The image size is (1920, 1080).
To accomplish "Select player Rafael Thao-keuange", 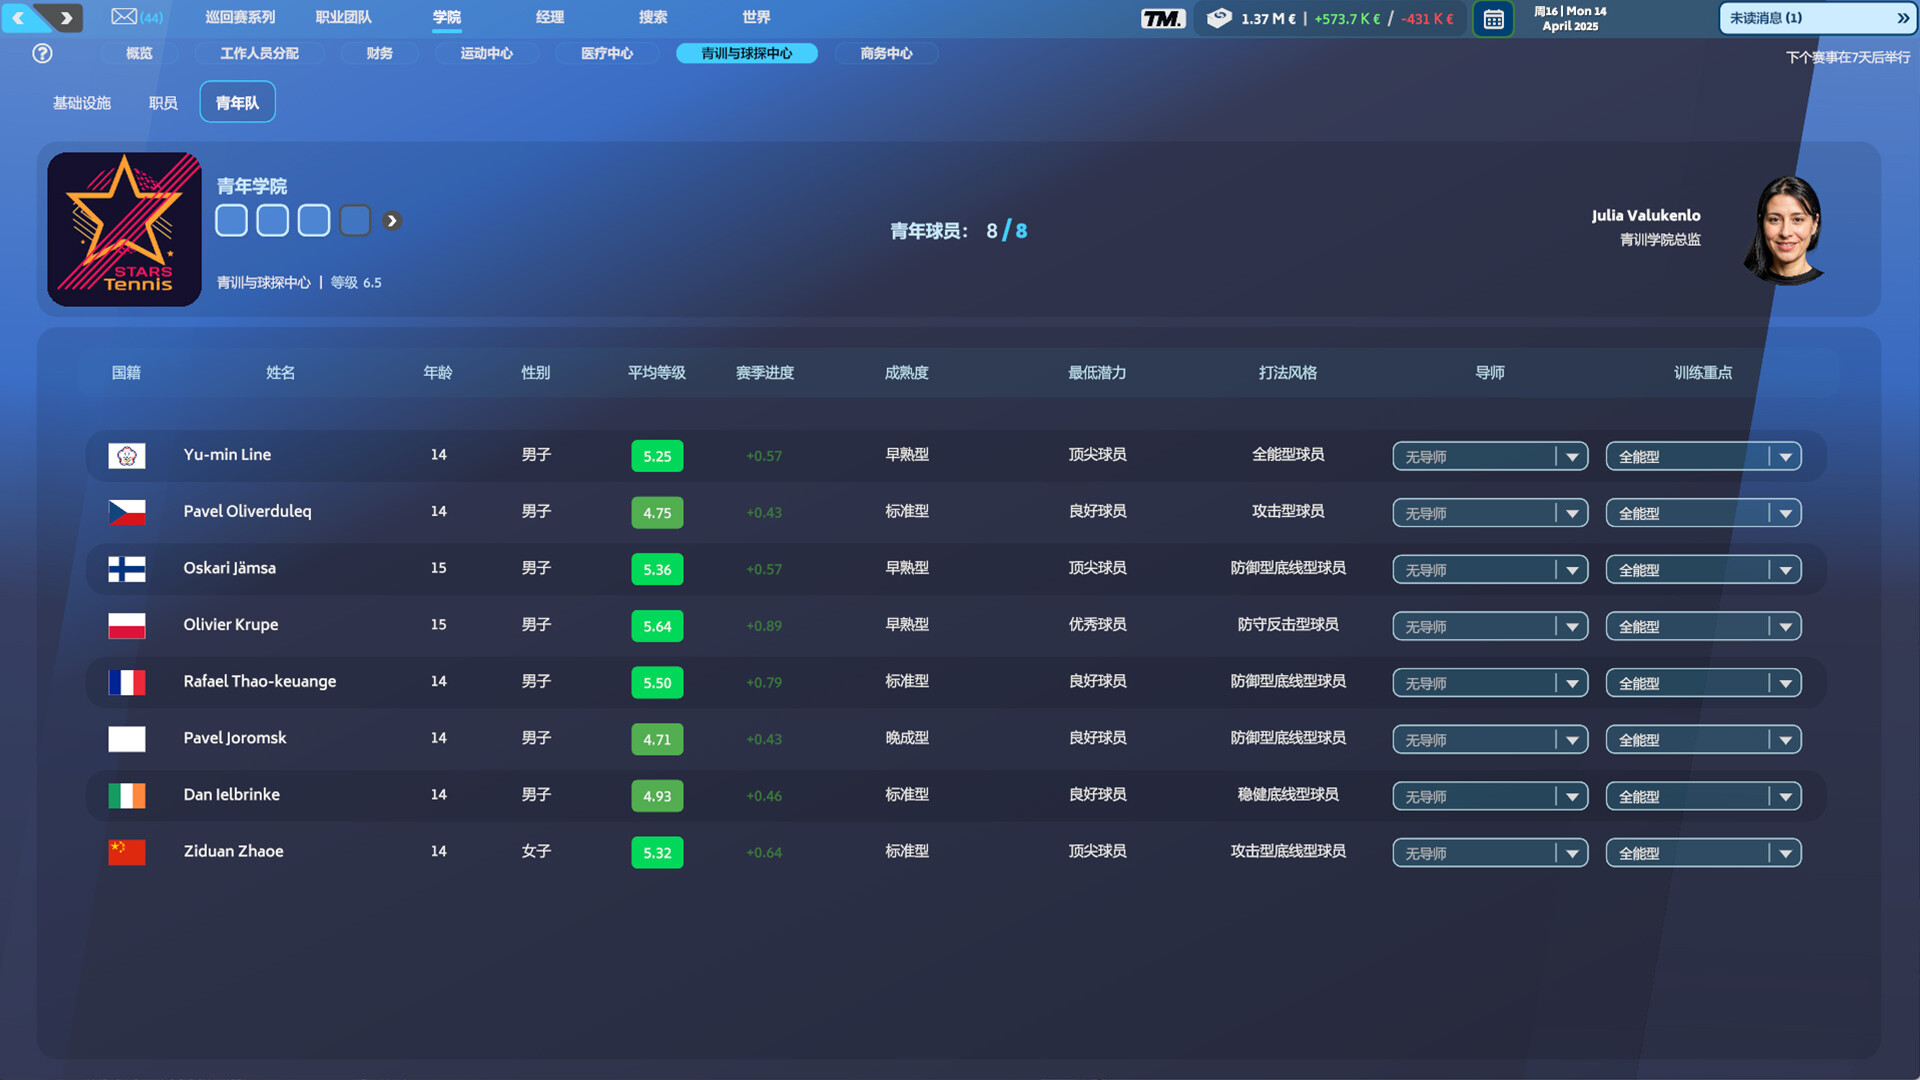I will 259,682.
